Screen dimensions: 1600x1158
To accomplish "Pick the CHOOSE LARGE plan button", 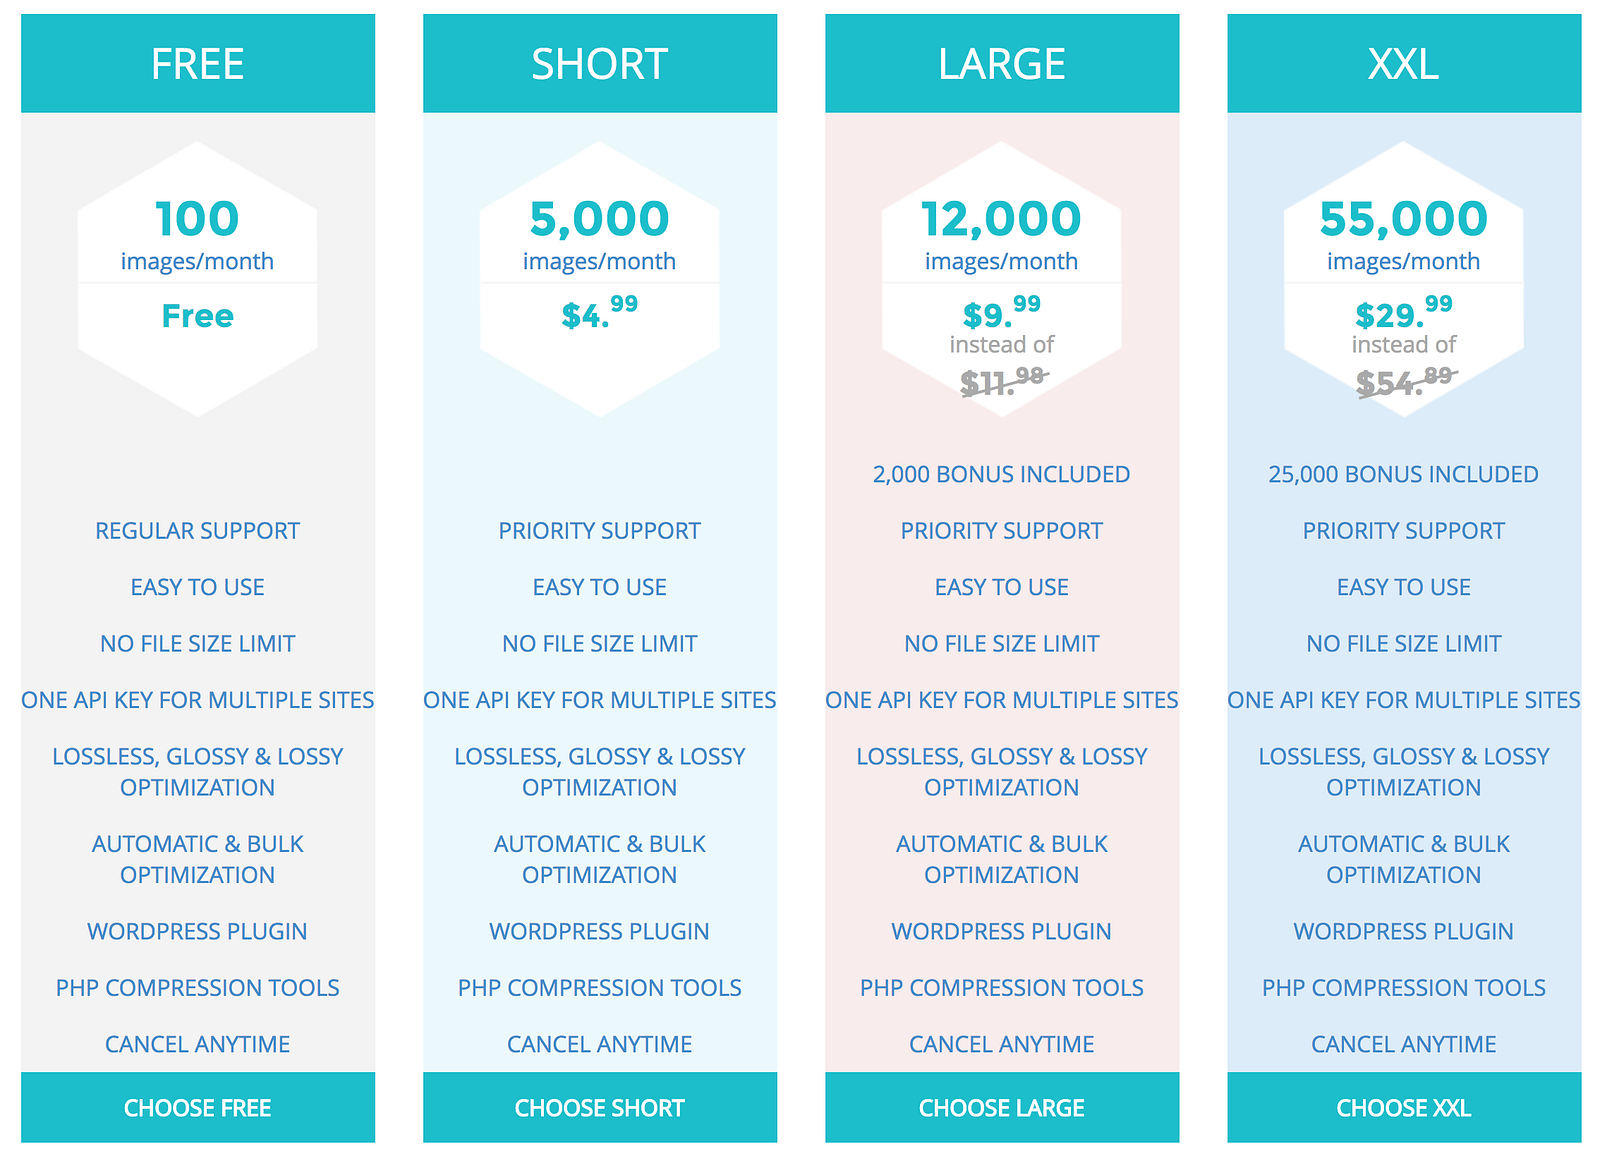I will [1002, 1107].
